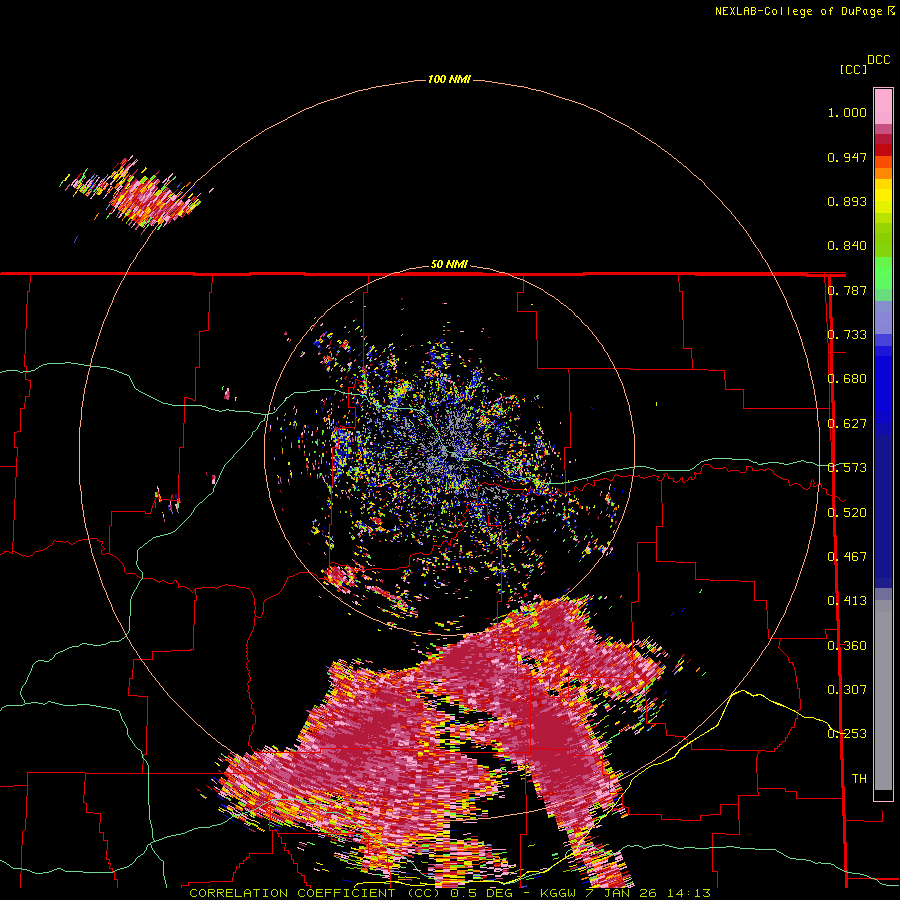The height and width of the screenshot is (900, 900).
Task: Pick the bright green segment of color bar
Action: (883, 273)
